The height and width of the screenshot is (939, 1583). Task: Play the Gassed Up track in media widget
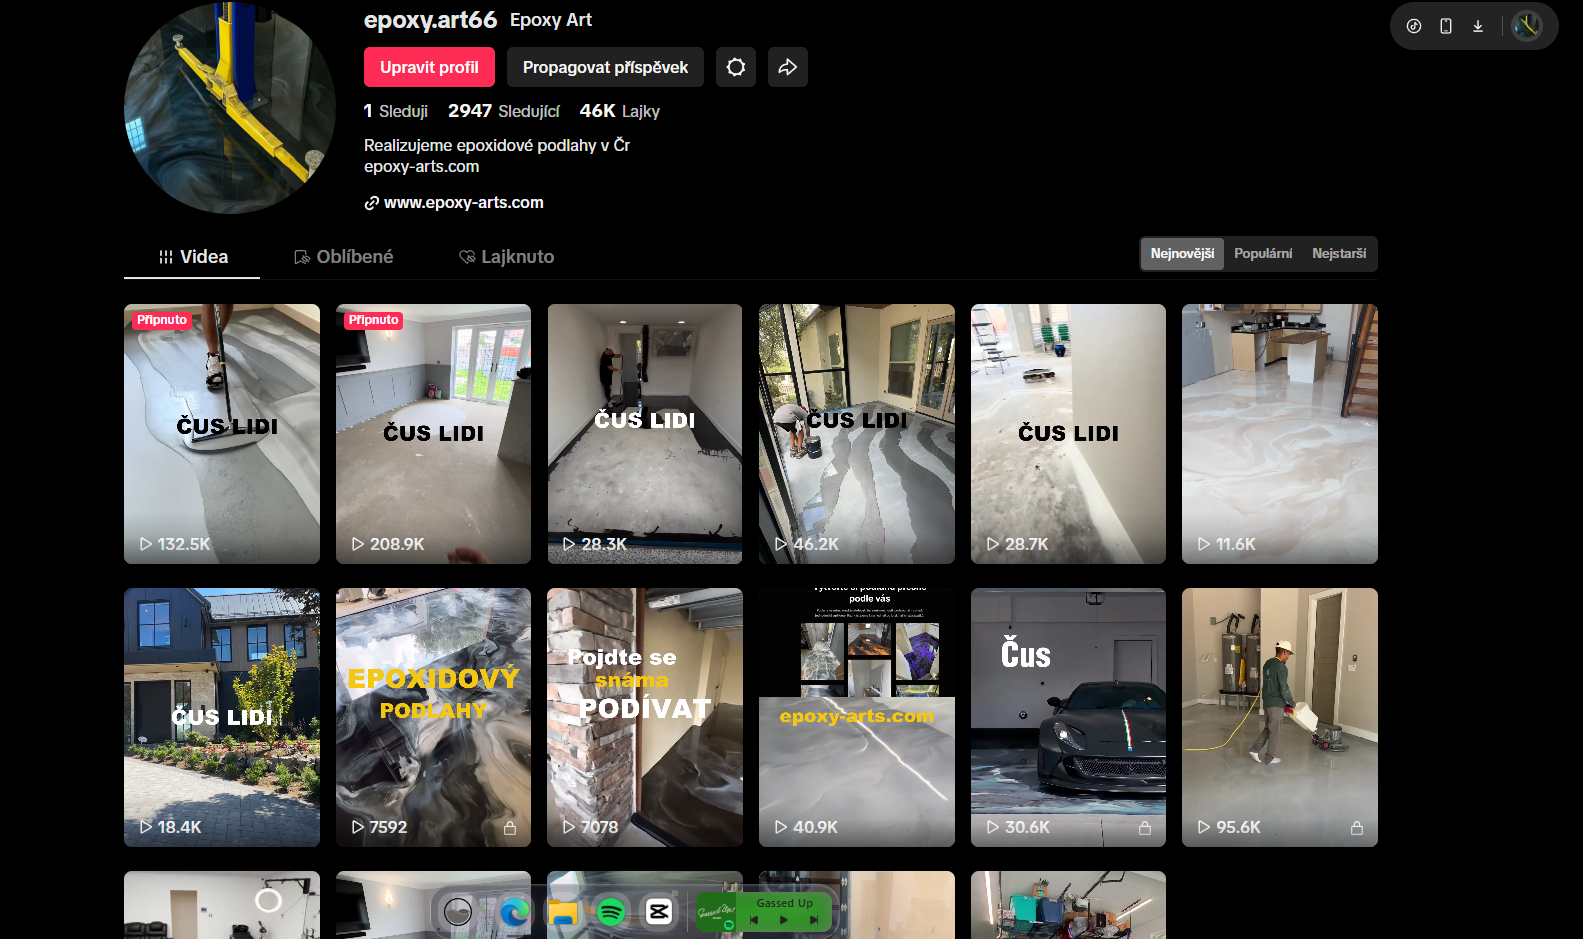784,920
